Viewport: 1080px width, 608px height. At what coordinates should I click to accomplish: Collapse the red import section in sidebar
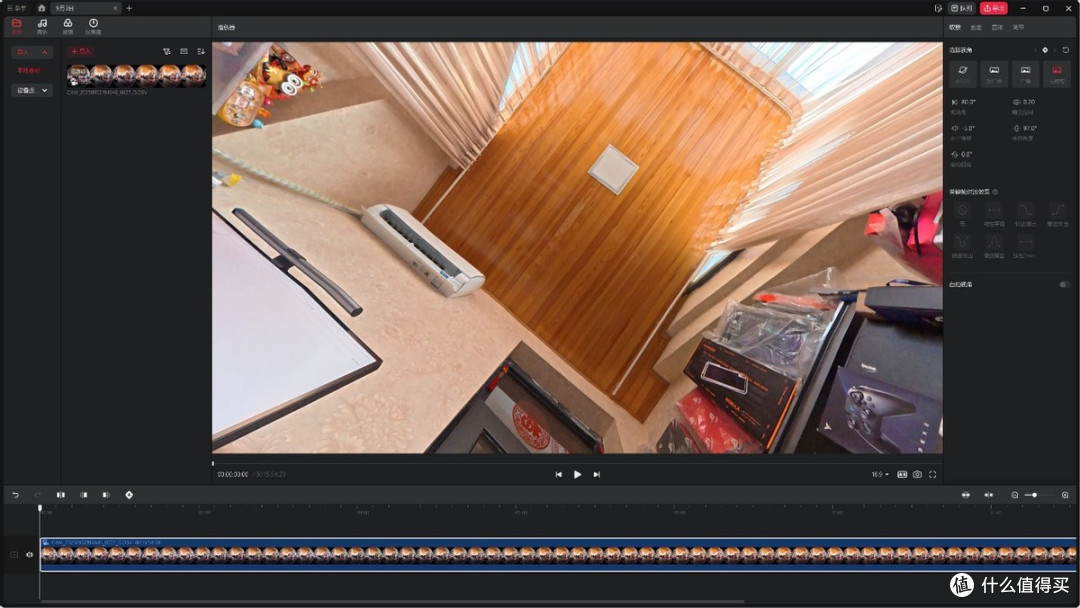tap(32, 52)
